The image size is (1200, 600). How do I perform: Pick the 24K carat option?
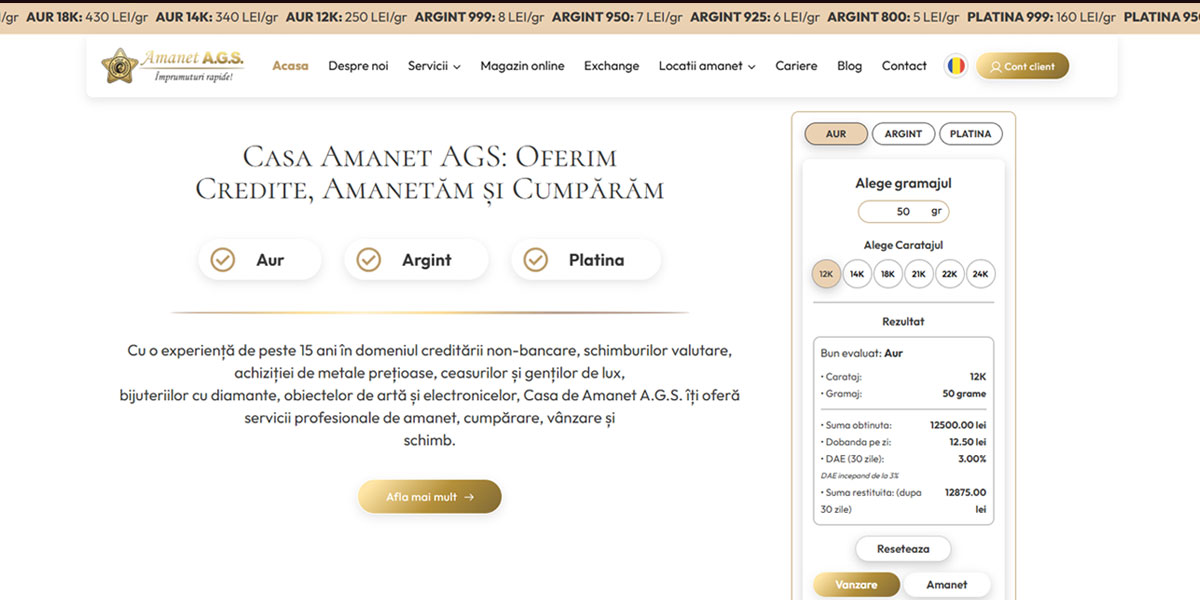click(980, 274)
